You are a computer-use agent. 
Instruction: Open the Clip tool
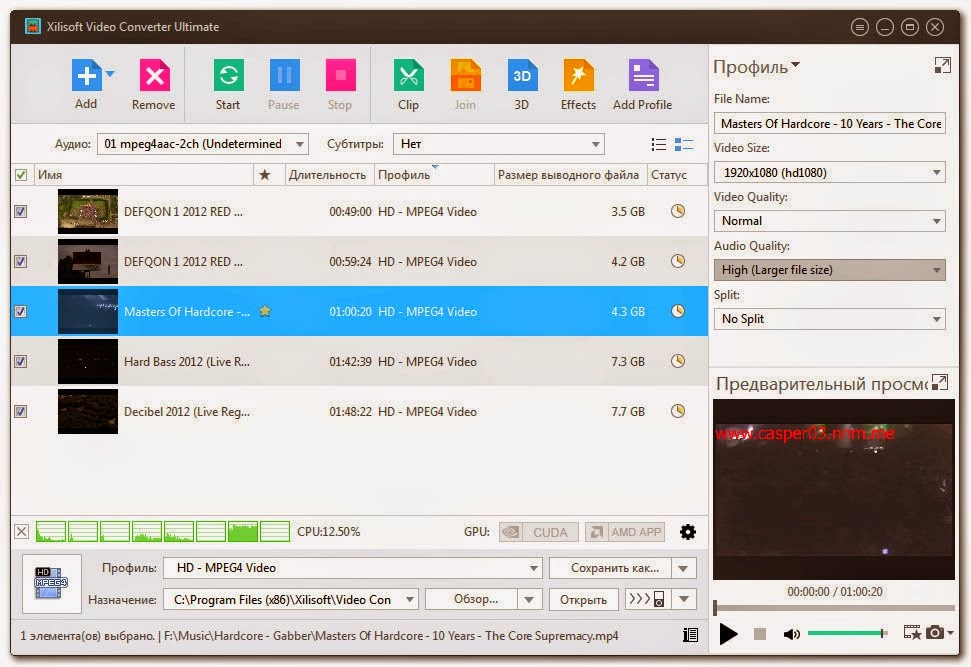409,76
